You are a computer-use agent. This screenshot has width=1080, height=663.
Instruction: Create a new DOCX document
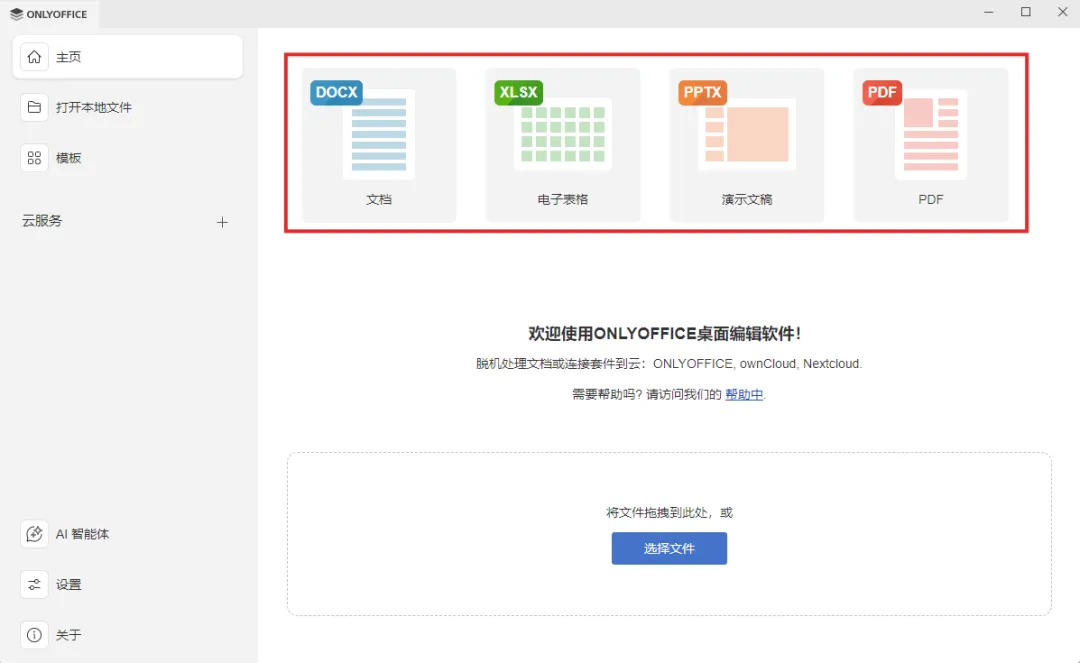(x=379, y=145)
